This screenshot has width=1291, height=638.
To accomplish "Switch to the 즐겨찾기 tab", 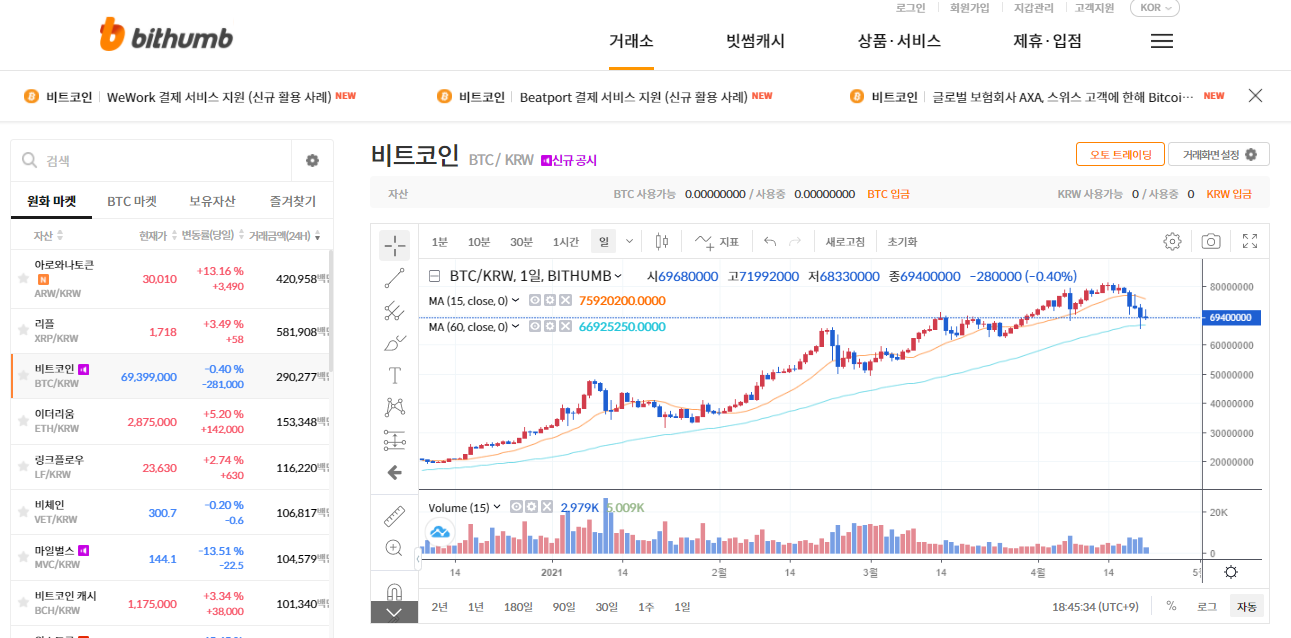I will [x=293, y=201].
